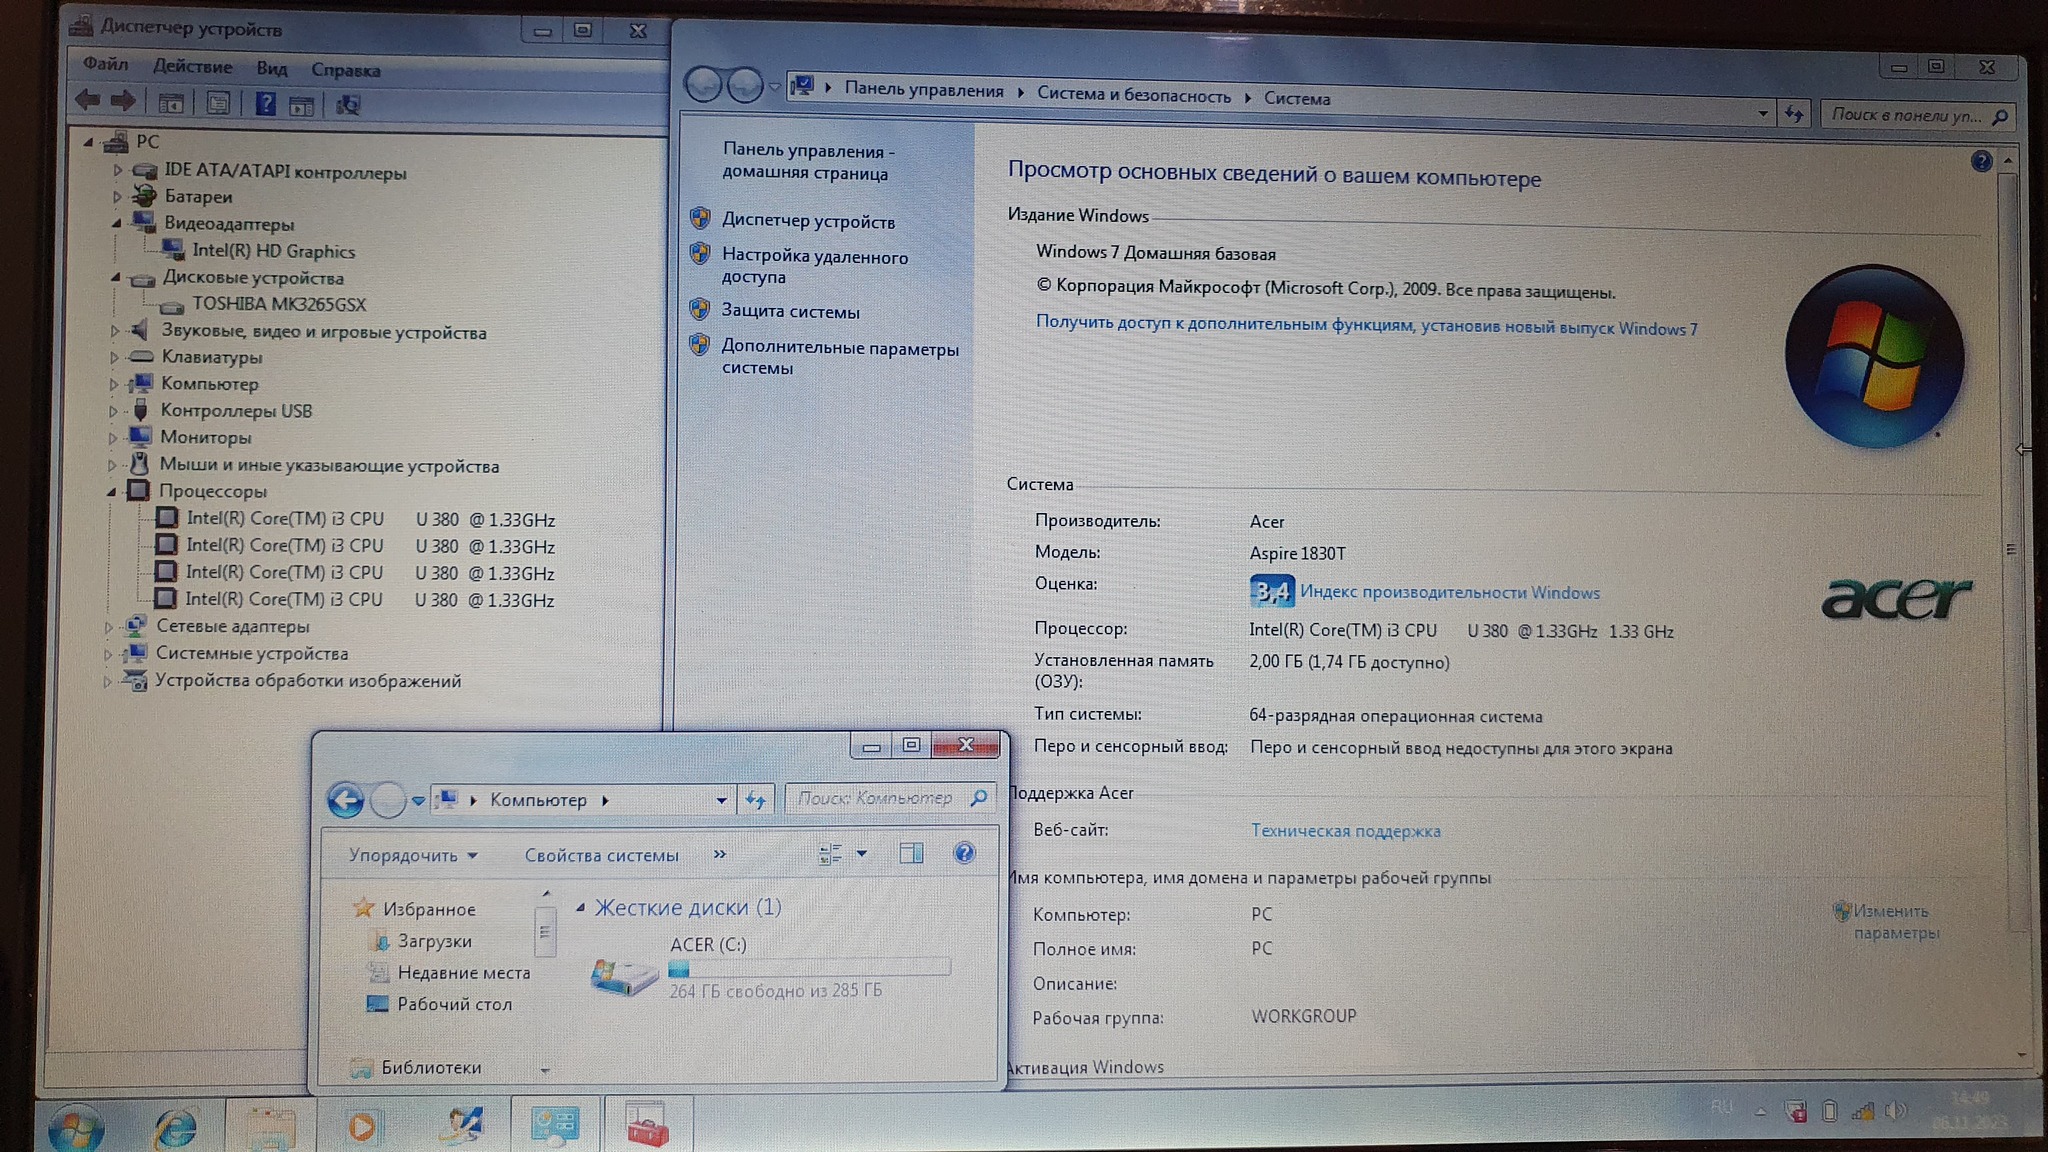Open the Вид menu in Device Manager
Image resolution: width=2048 pixels, height=1152 pixels.
271,69
